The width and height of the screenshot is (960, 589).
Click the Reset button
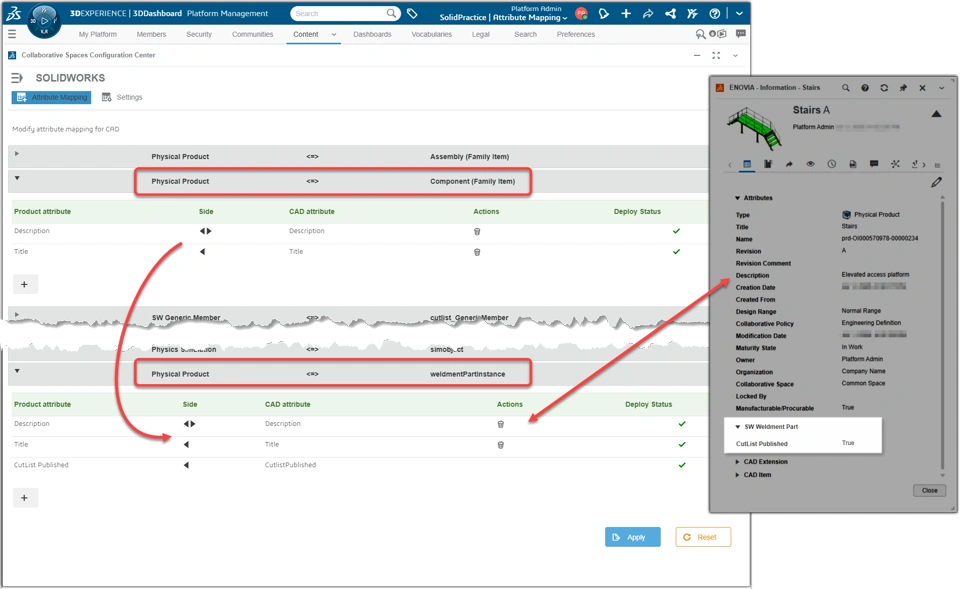click(x=703, y=537)
